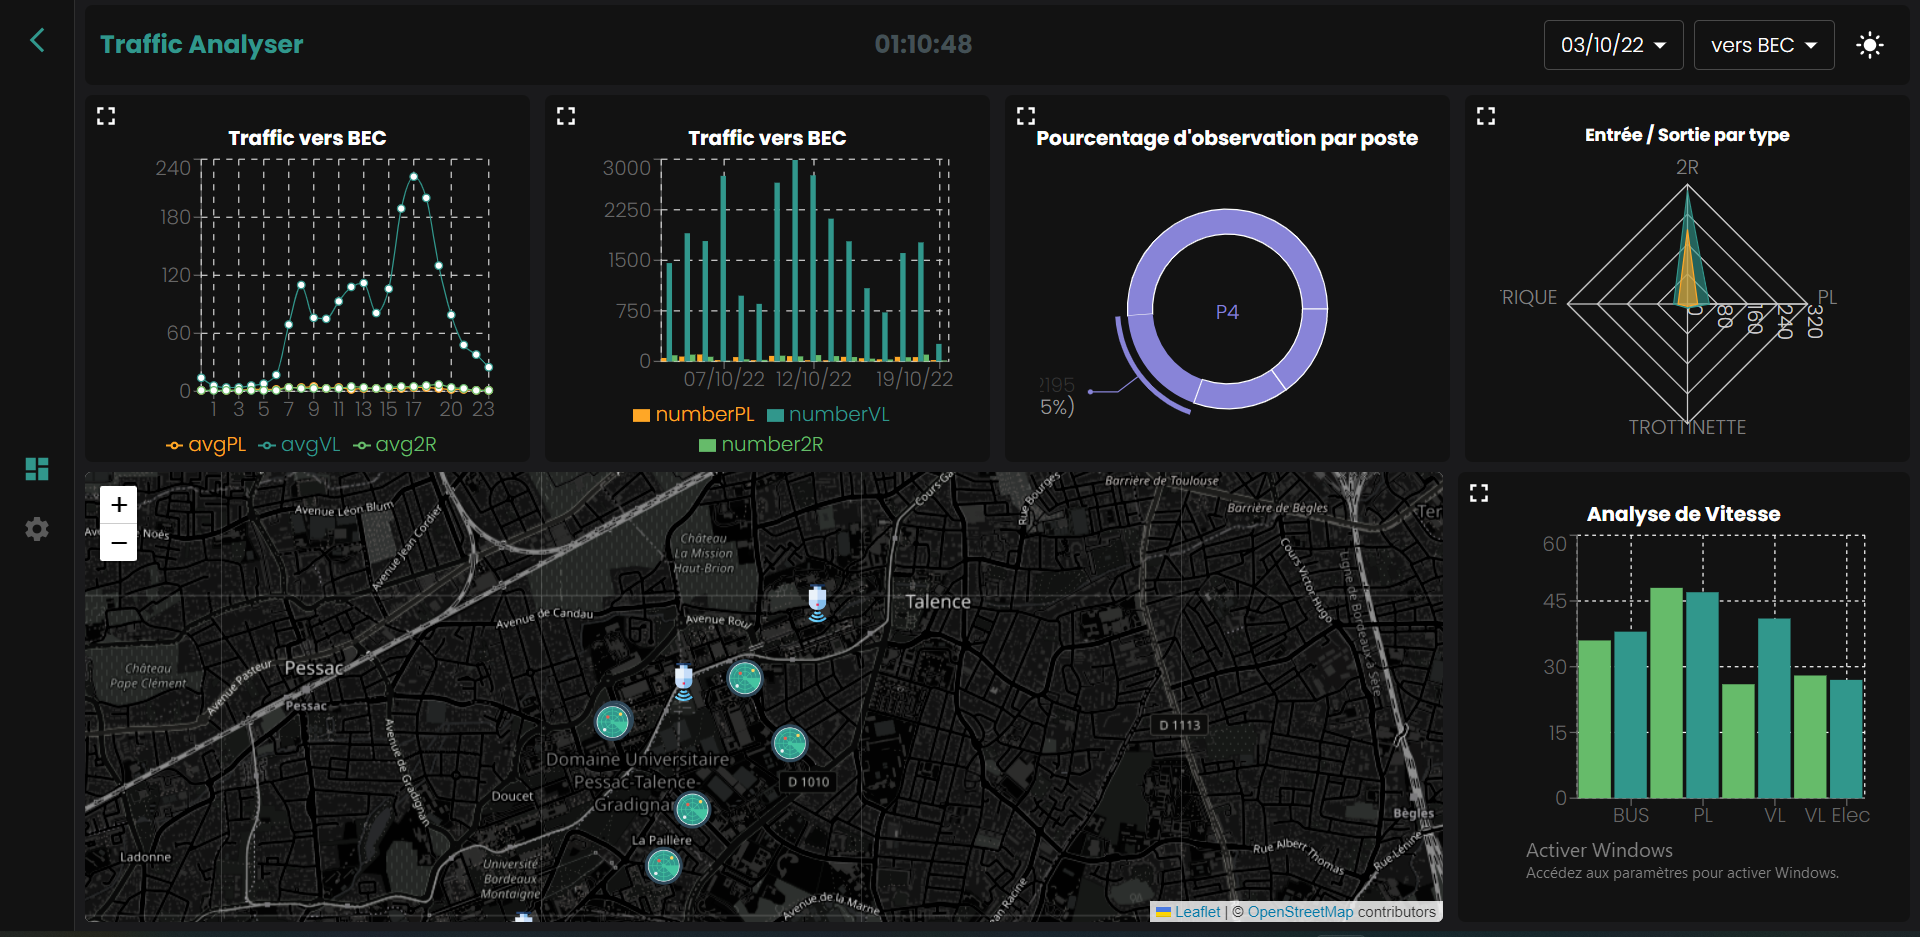
Task: Maximize the 'Analyse de Vitesse' panel
Action: [1479, 493]
